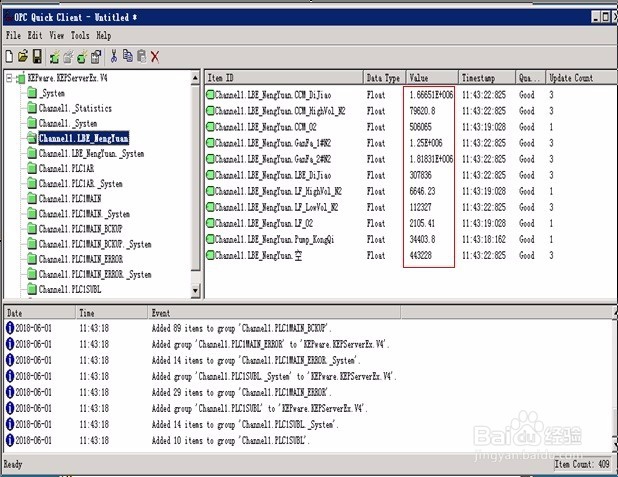Select Channel1.PLC1MAIN._System group

84,214
